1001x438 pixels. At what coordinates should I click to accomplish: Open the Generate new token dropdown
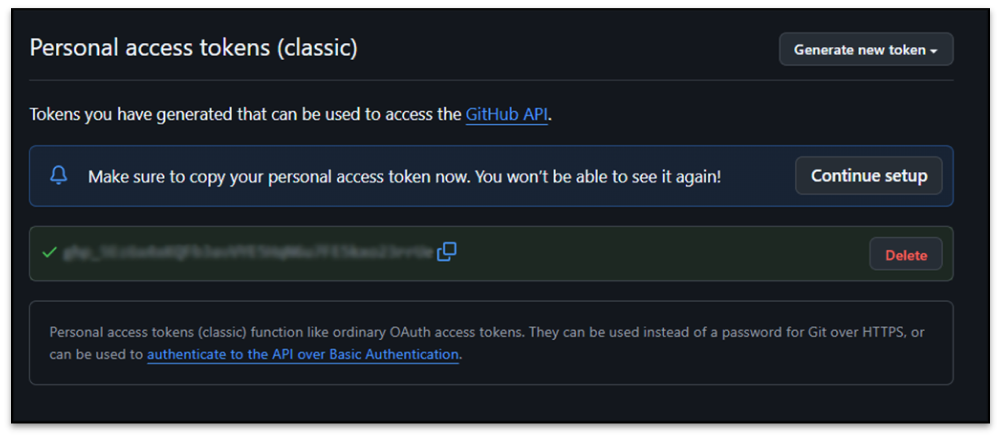[x=865, y=49]
